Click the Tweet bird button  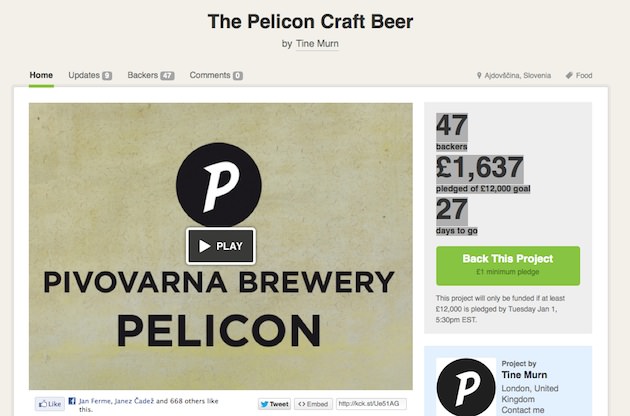click(x=274, y=404)
